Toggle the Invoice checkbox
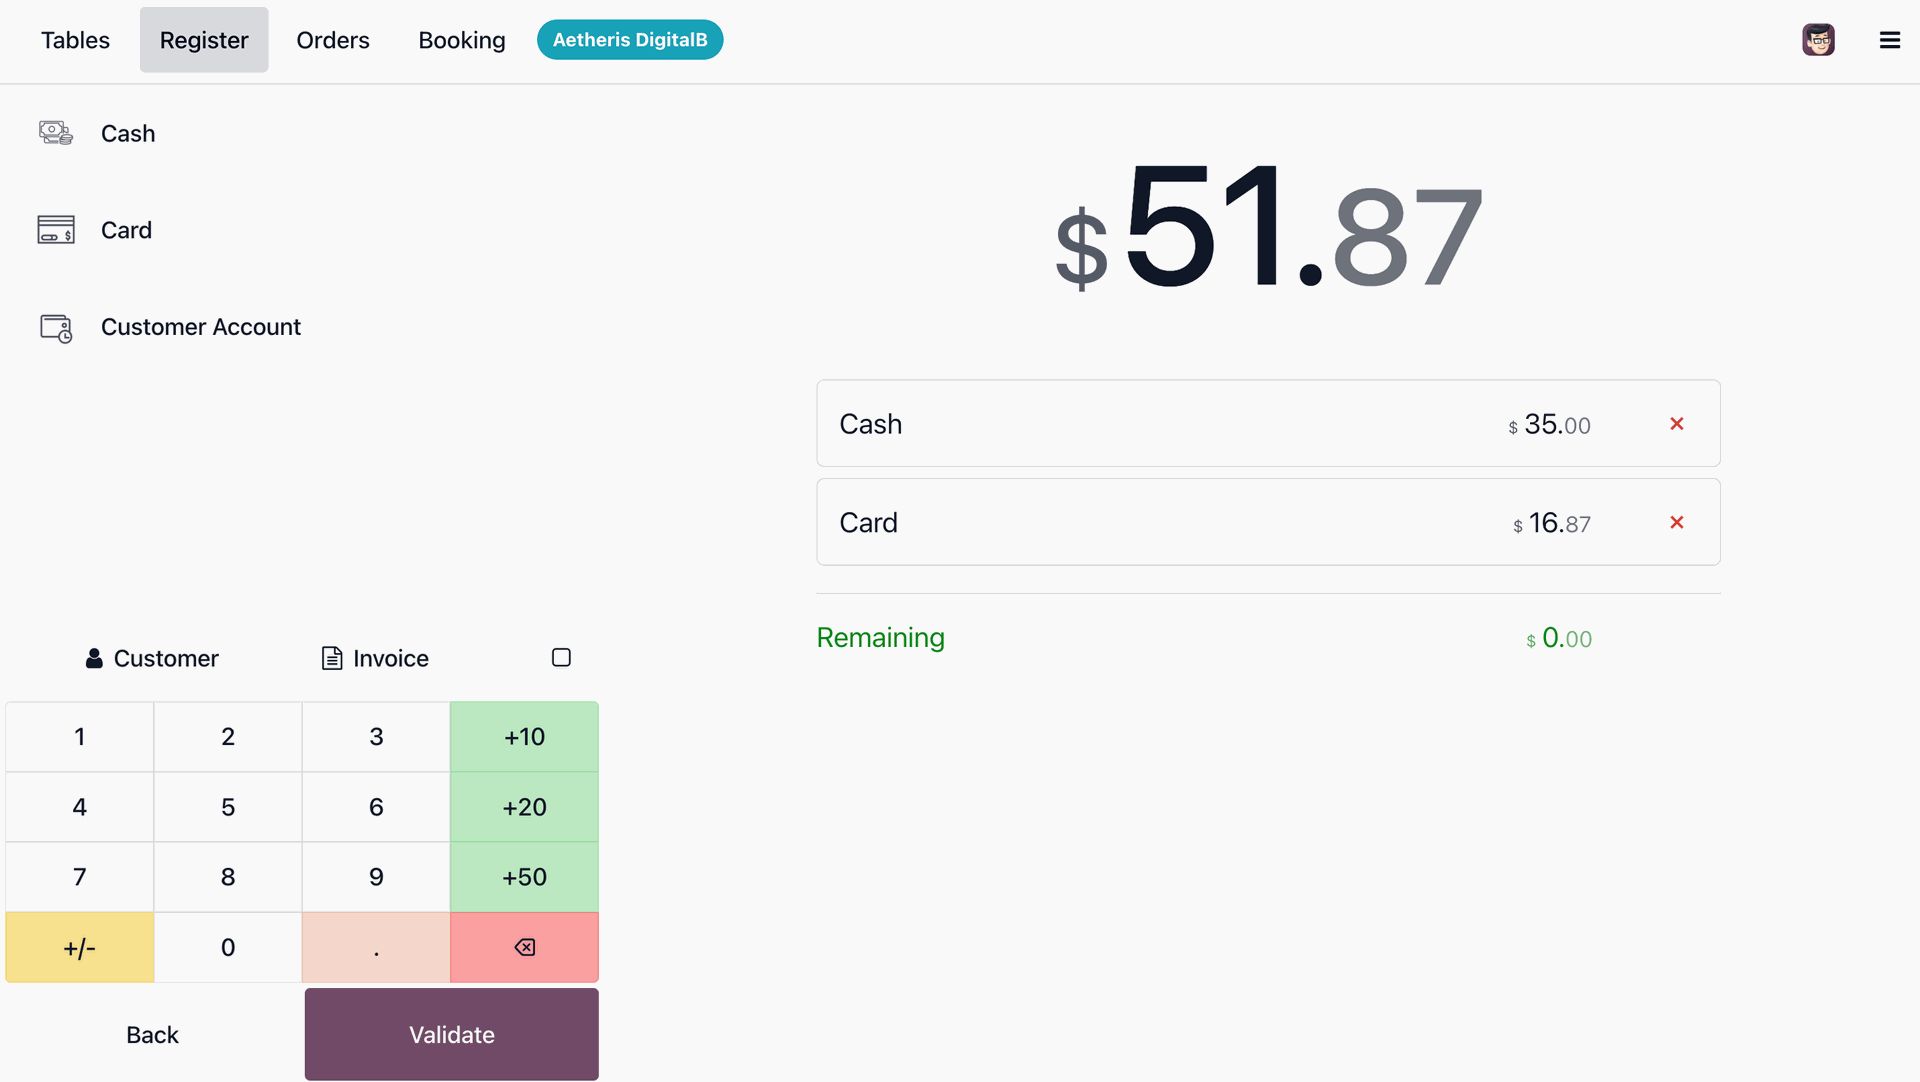The height and width of the screenshot is (1082, 1920). tap(561, 658)
